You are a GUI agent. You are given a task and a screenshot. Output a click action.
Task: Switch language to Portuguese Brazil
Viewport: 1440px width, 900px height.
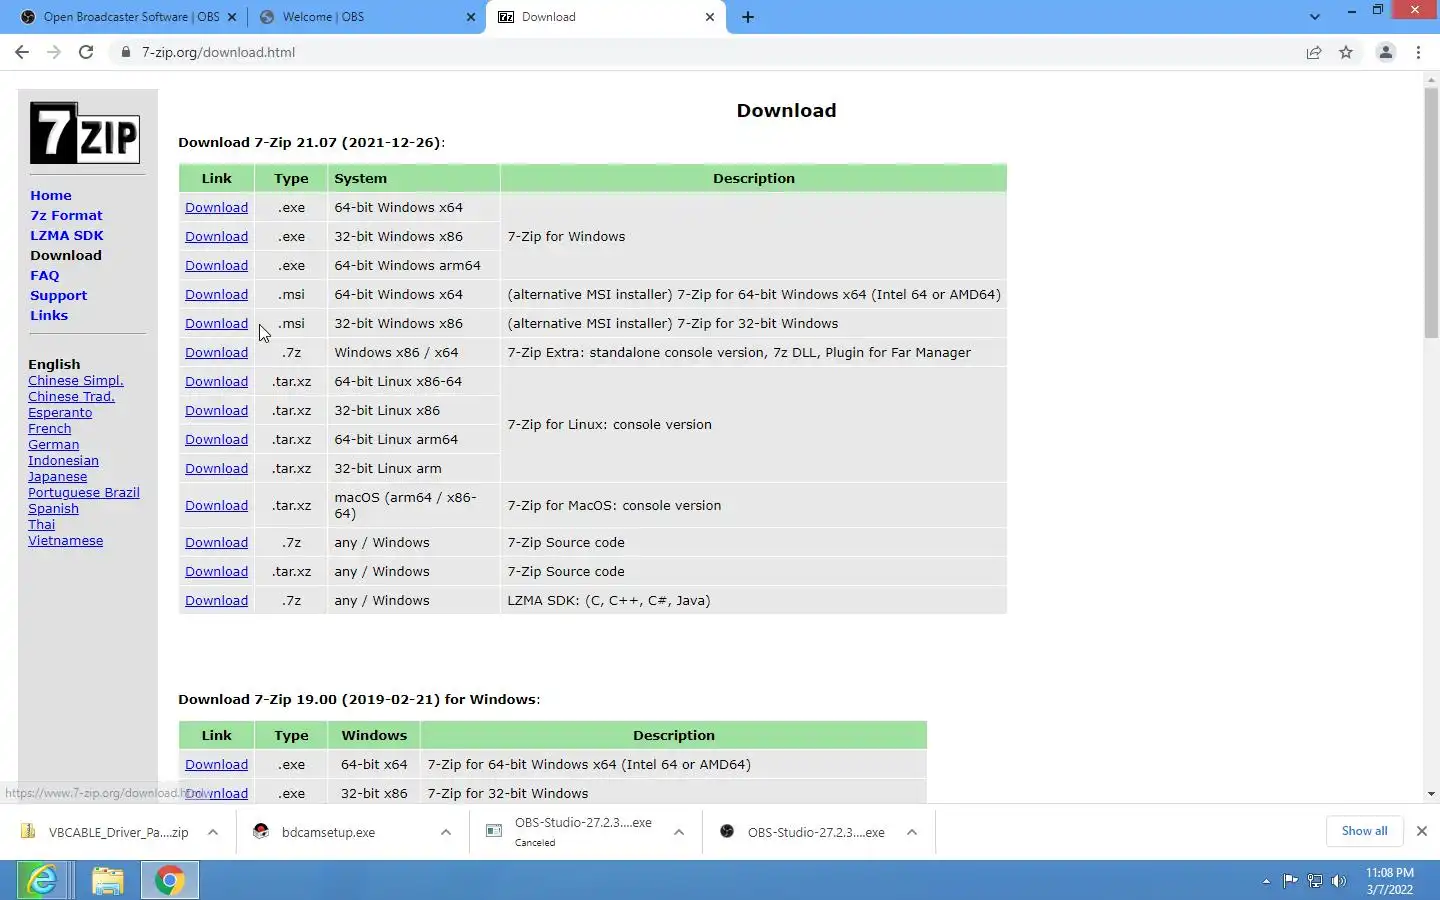pos(84,493)
